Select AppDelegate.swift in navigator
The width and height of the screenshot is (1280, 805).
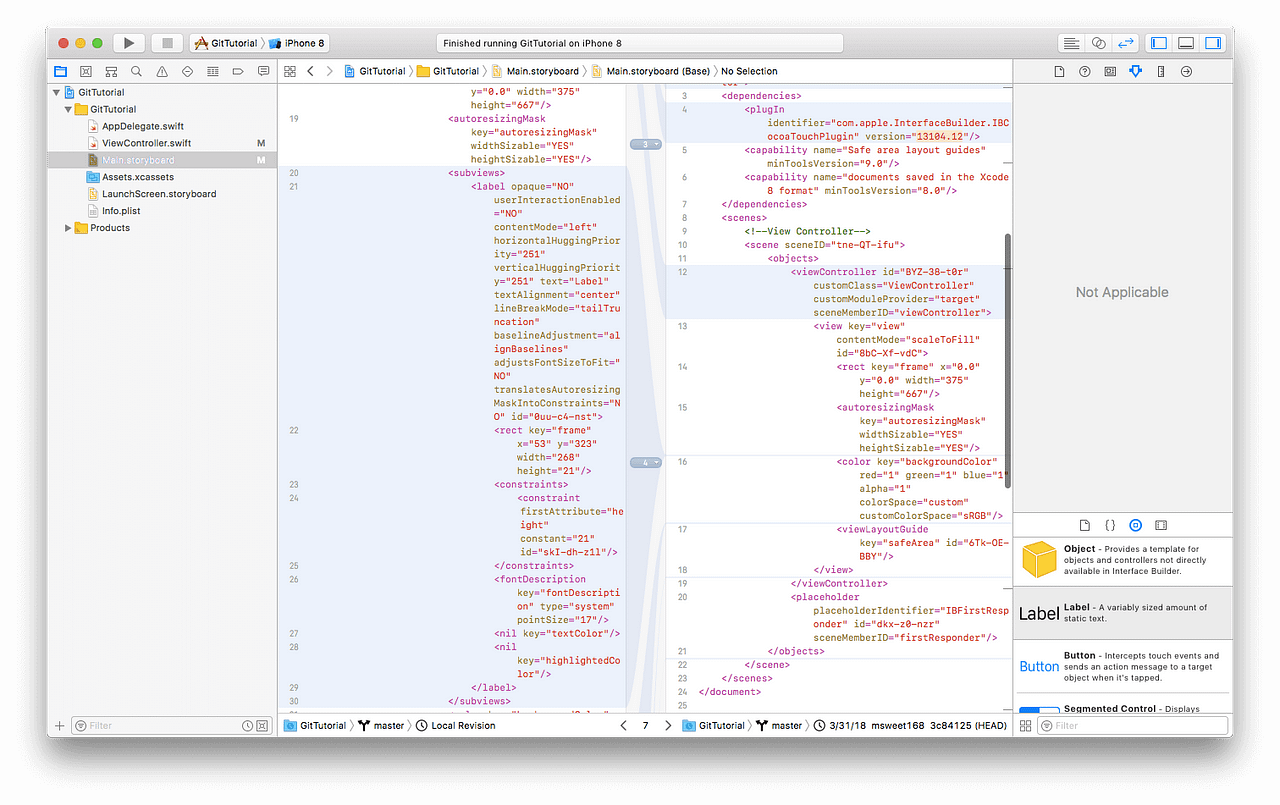[143, 126]
